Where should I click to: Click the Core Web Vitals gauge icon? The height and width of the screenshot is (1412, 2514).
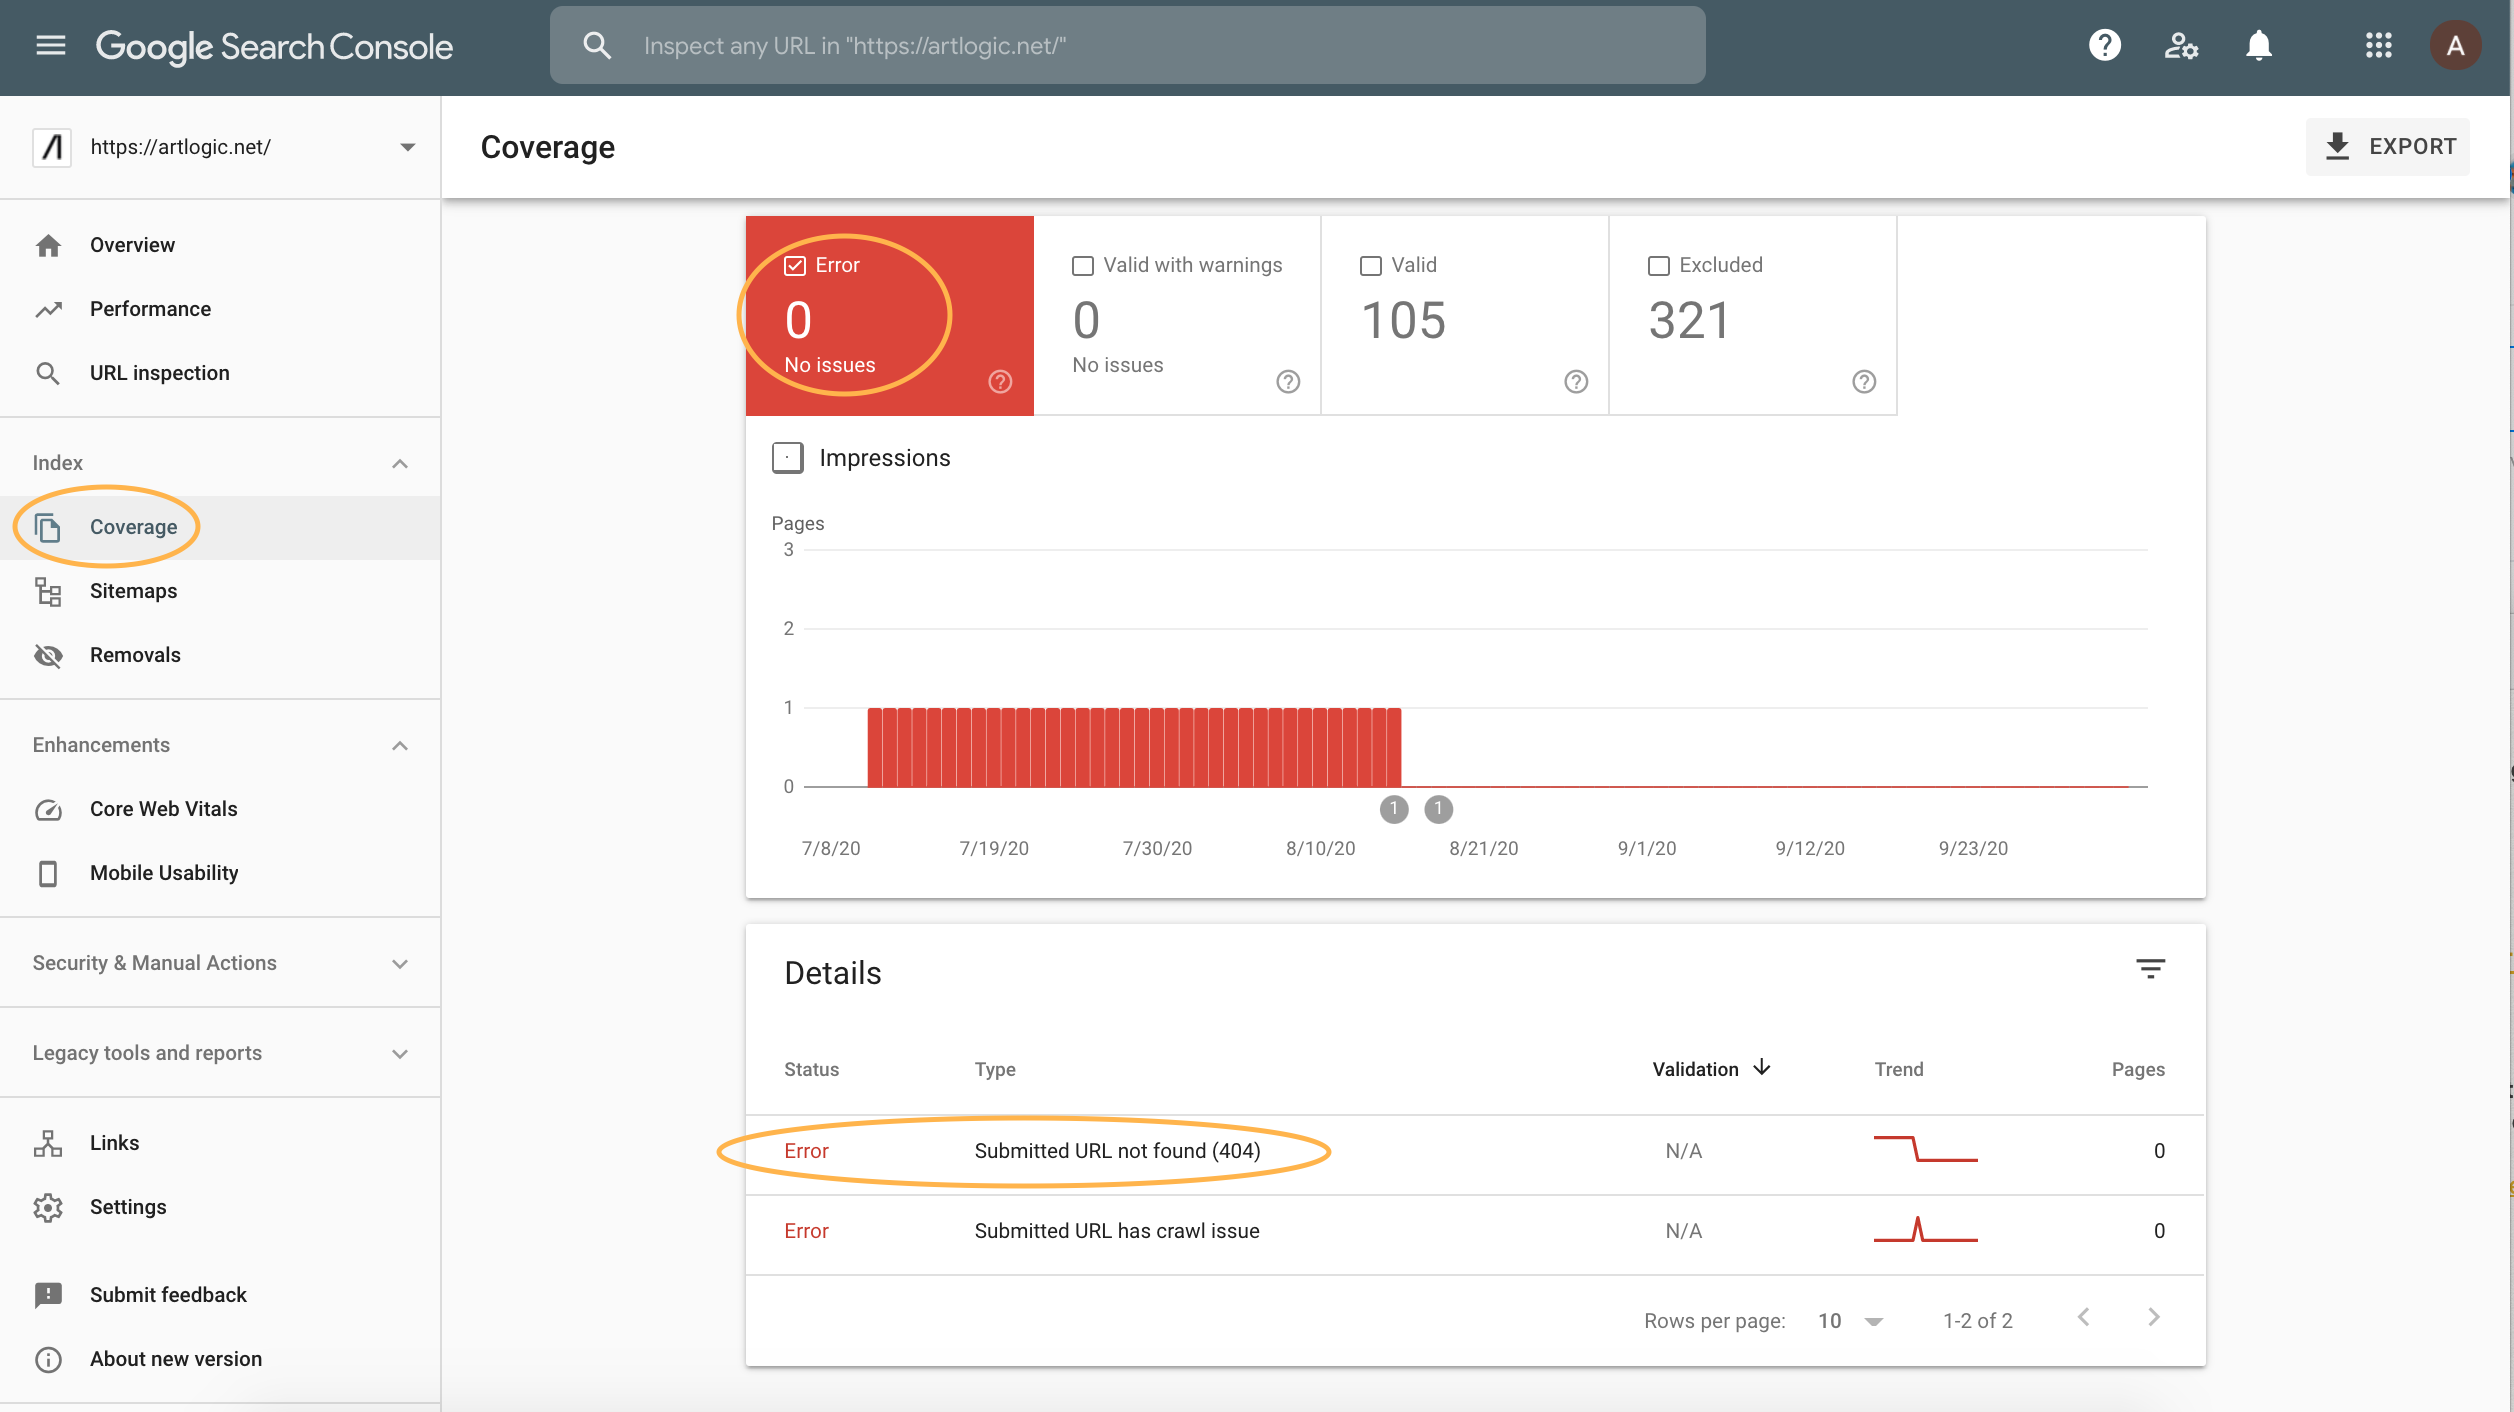click(x=48, y=810)
